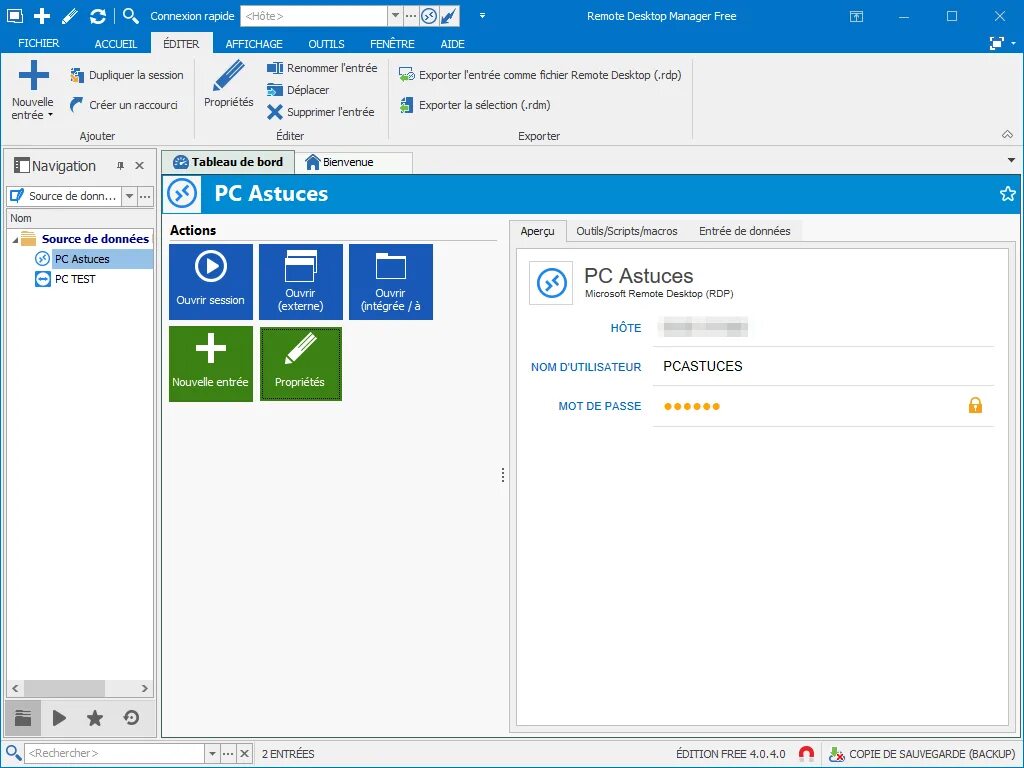Pin the Navigation panel

click(x=120, y=166)
